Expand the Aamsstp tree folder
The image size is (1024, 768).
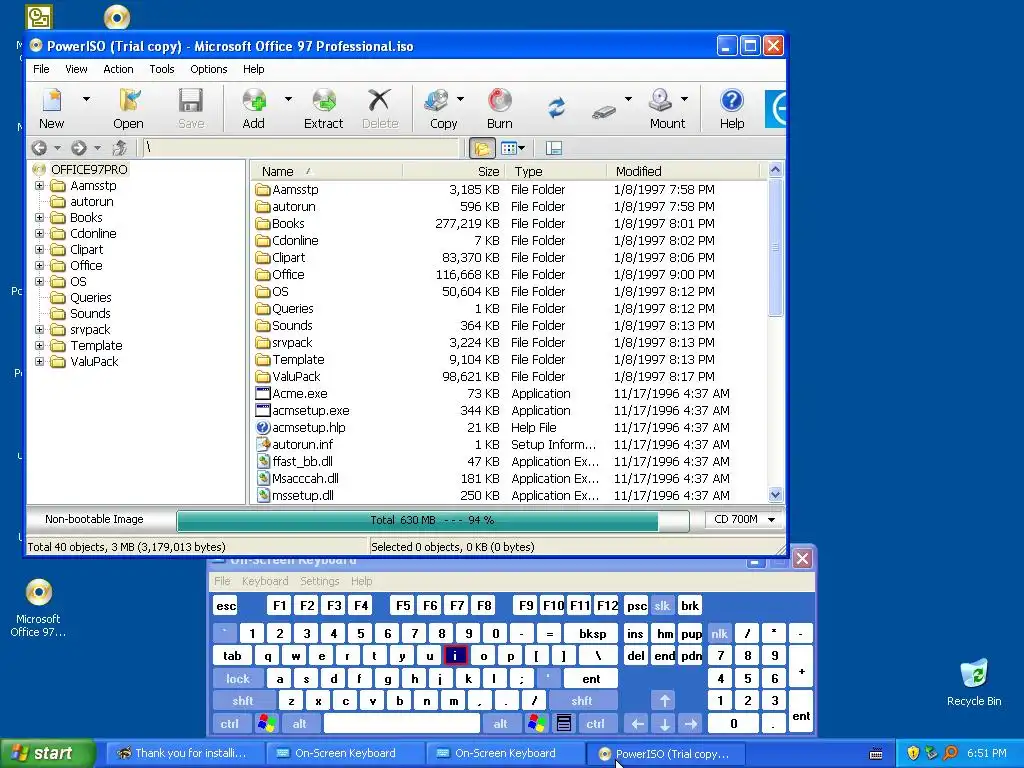pyautogui.click(x=39, y=185)
